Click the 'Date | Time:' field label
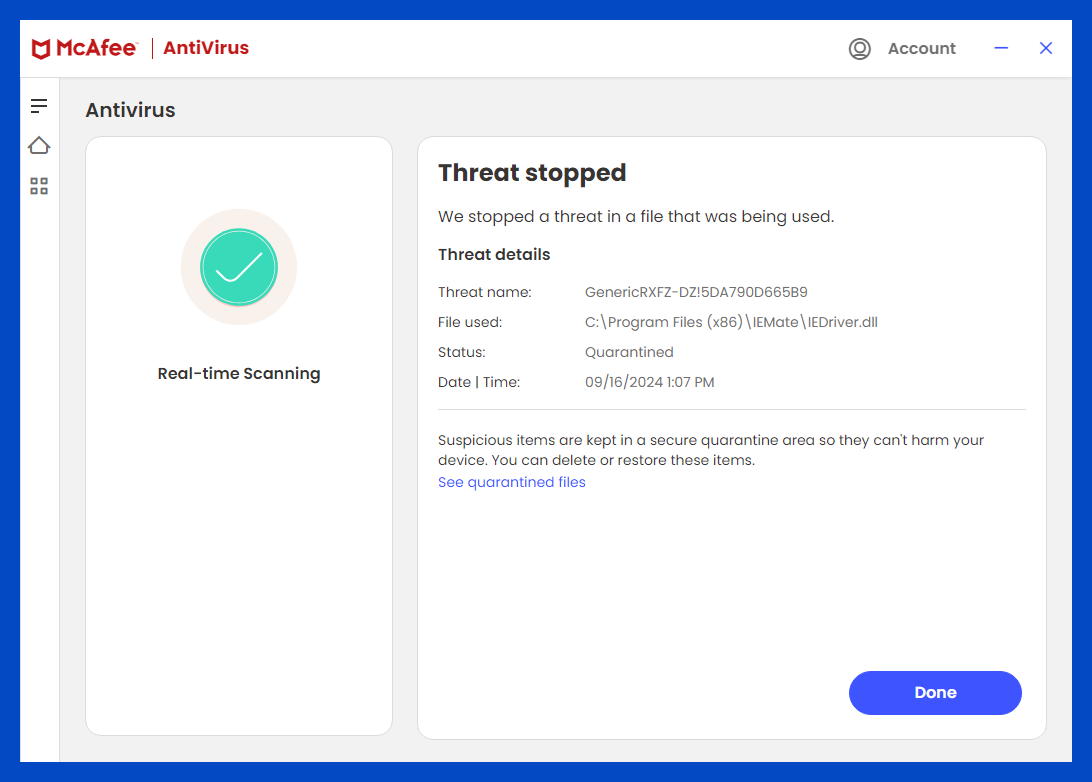 [x=479, y=382]
